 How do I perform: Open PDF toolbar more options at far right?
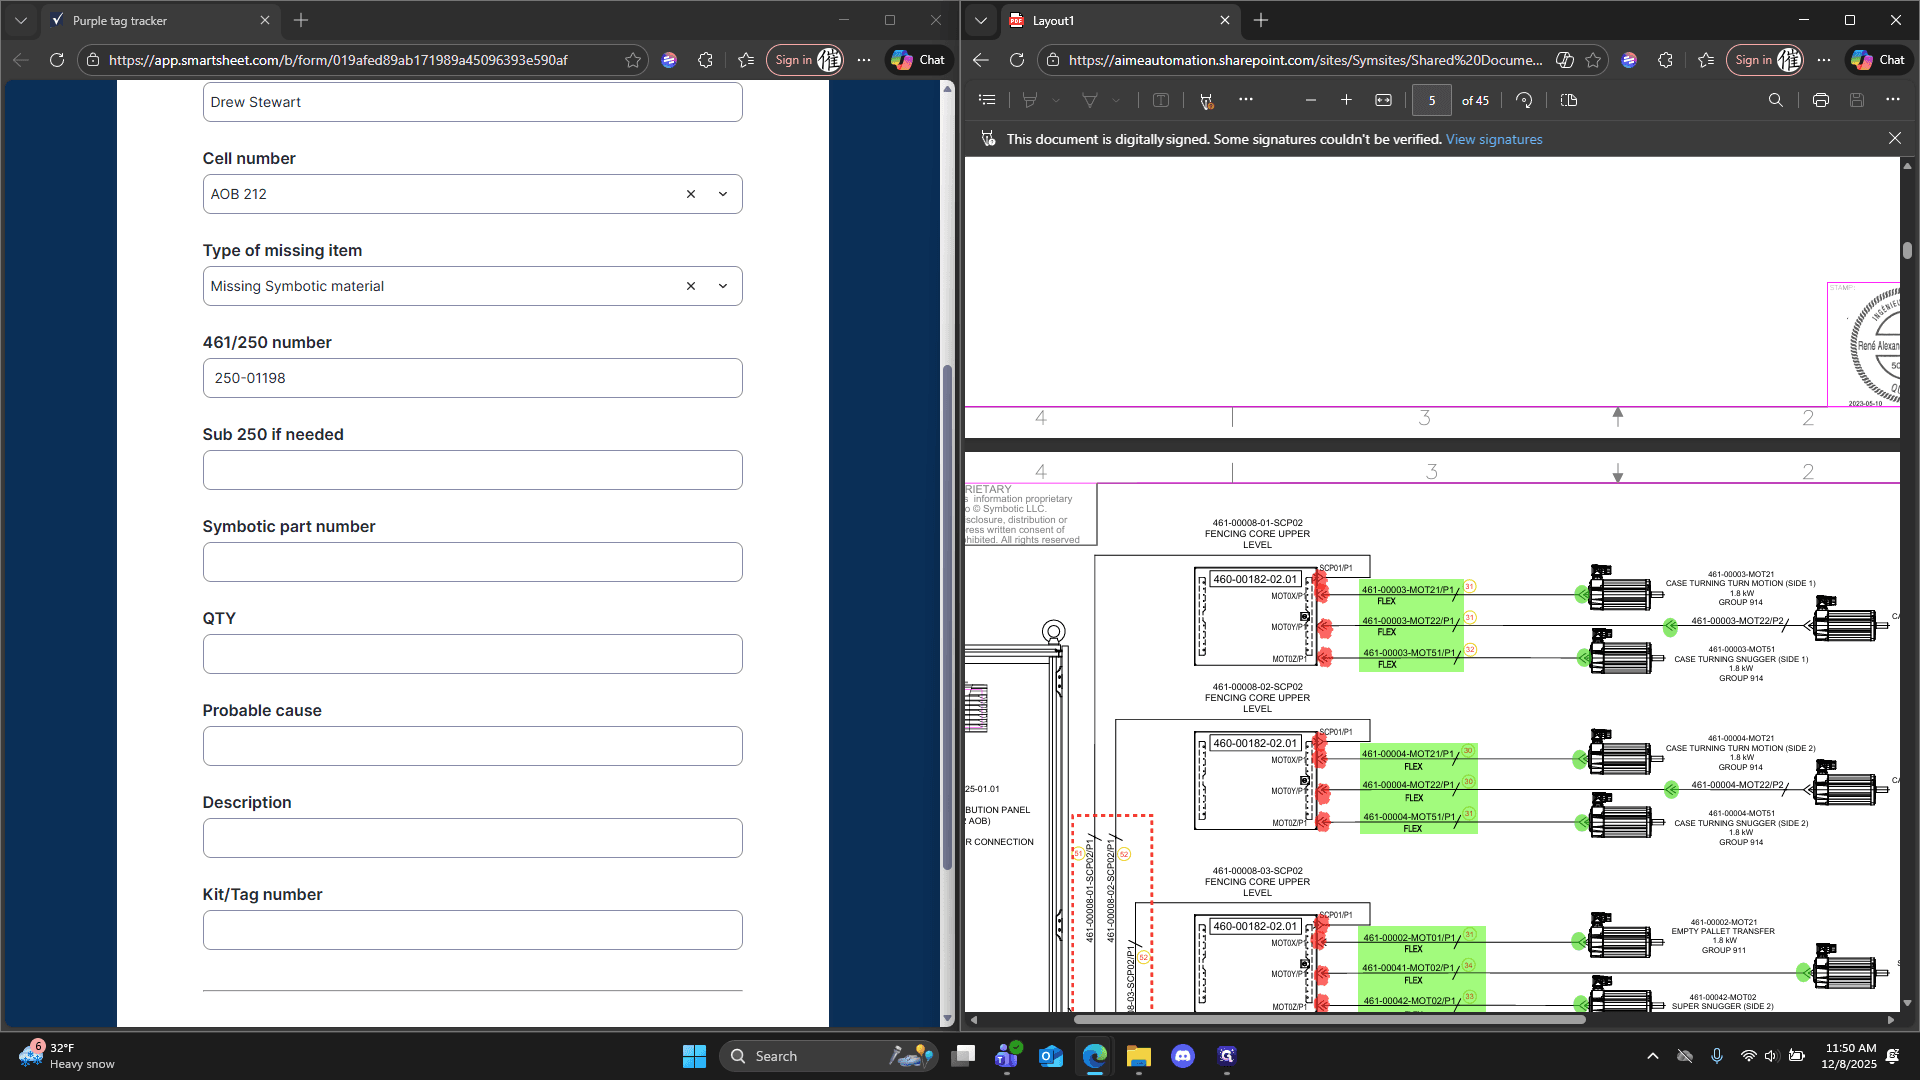tap(1893, 99)
